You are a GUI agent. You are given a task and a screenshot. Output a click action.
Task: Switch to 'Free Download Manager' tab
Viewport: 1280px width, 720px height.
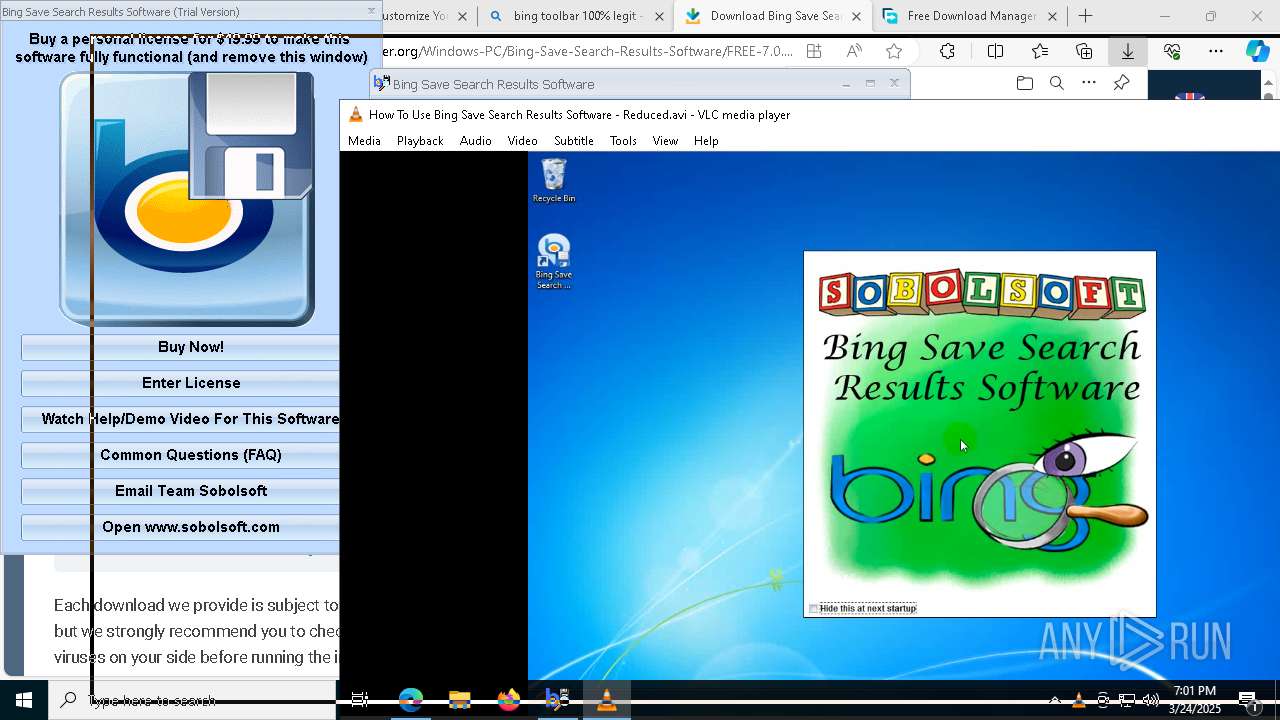coord(969,16)
